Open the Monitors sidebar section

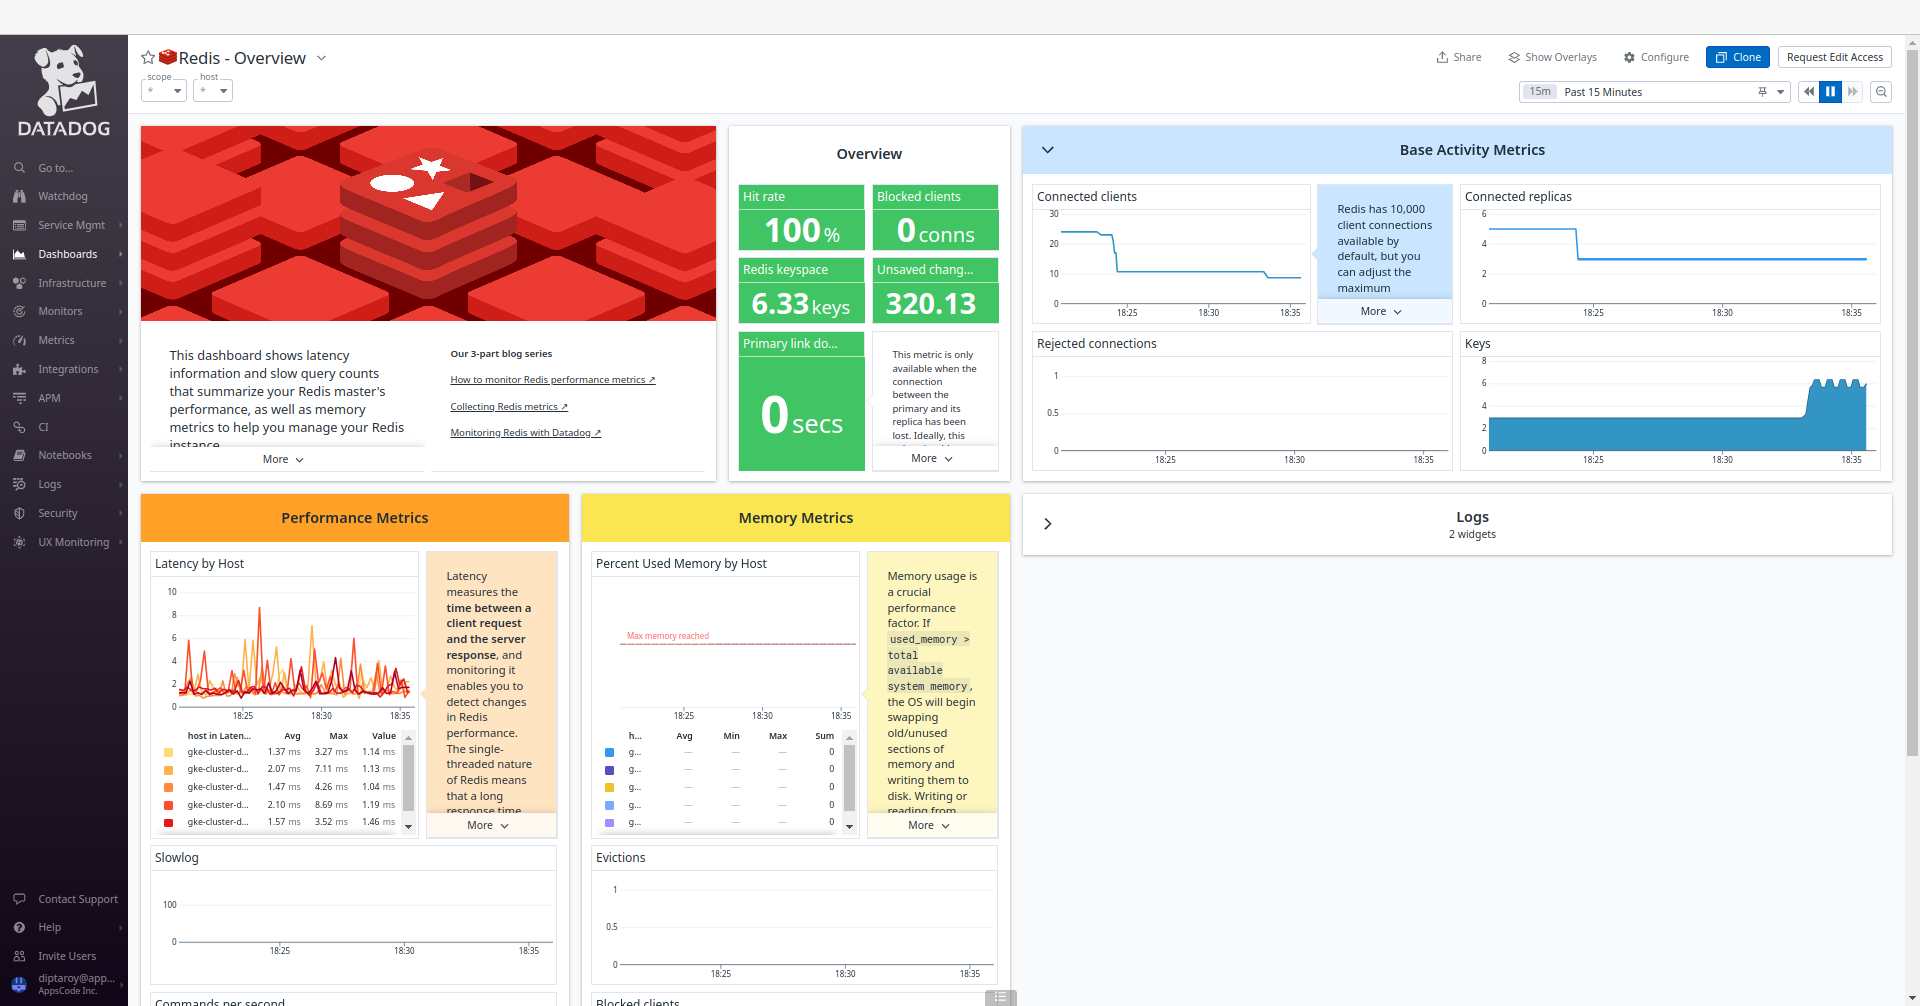[60, 311]
